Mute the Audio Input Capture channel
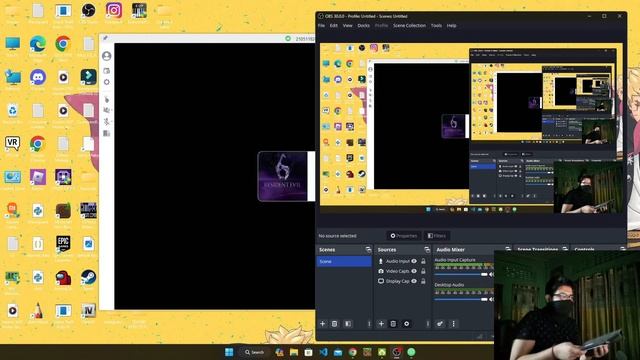Screen dimensions: 640x360 (491, 275)
